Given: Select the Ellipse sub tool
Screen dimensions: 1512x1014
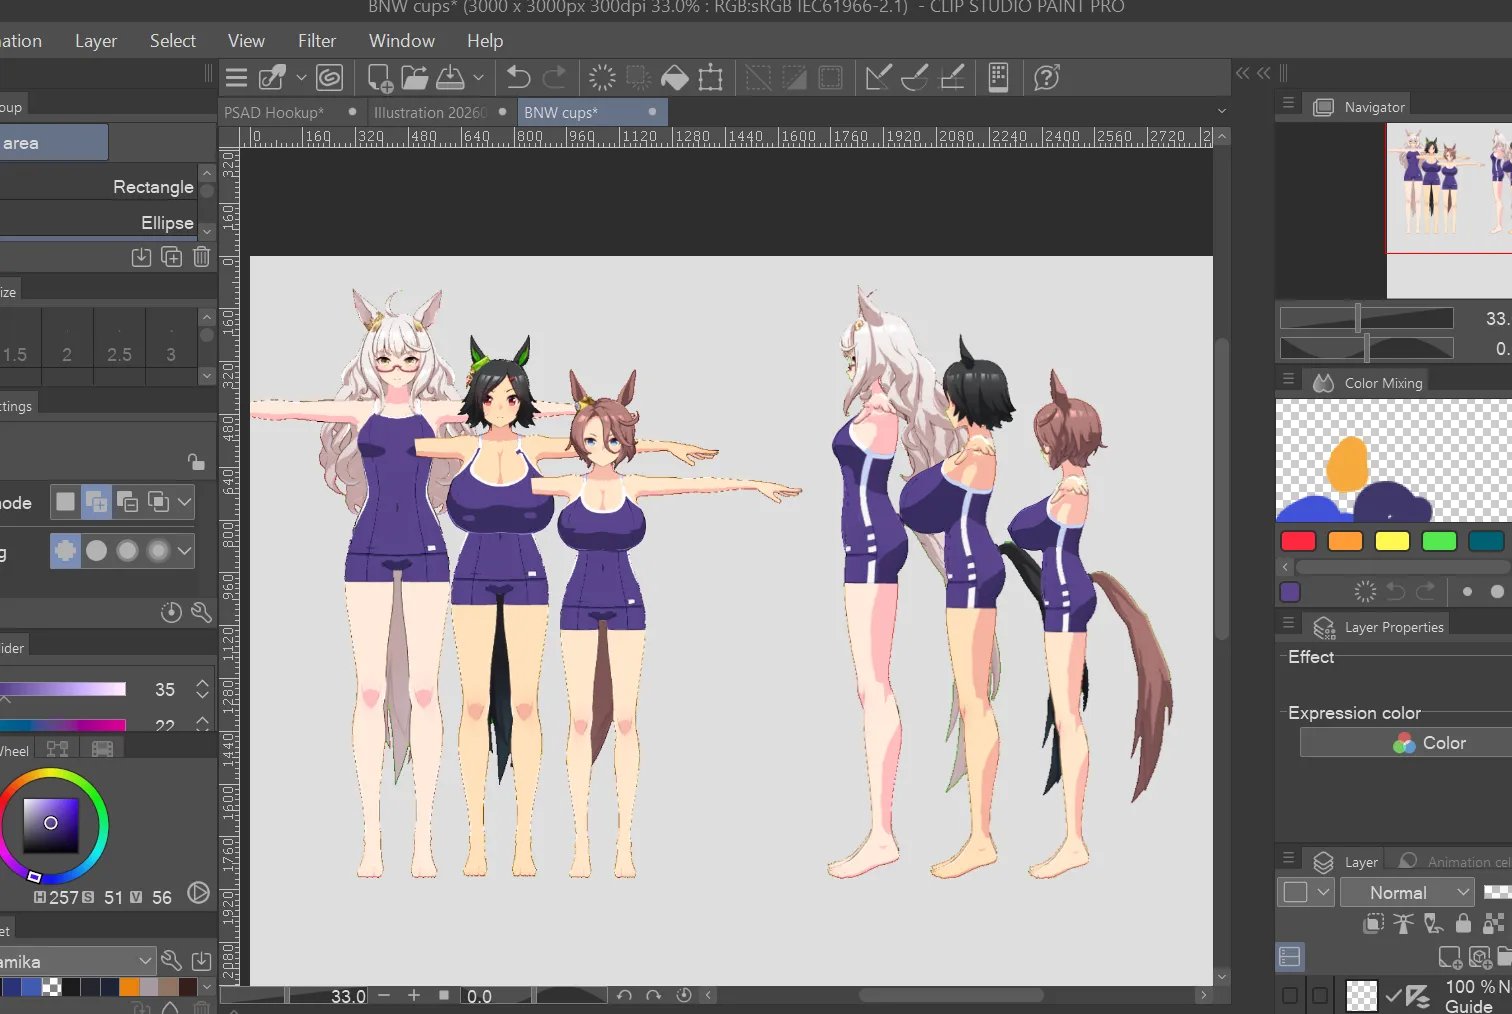Looking at the screenshot, I should 98,222.
